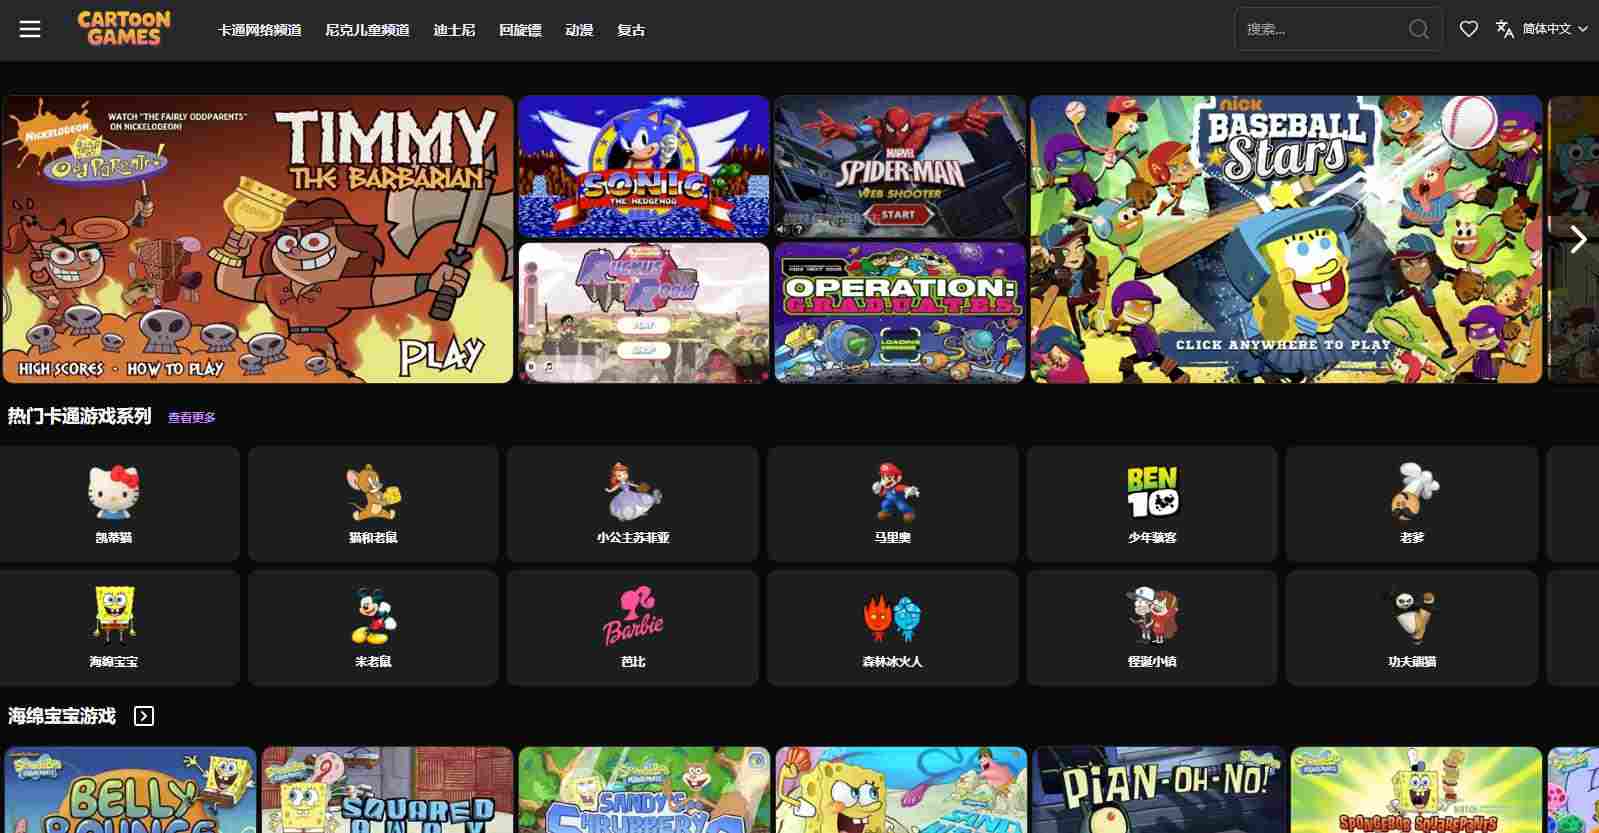
Task: Click the 热门卡通游戏系列 heading
Action: [x=80, y=416]
